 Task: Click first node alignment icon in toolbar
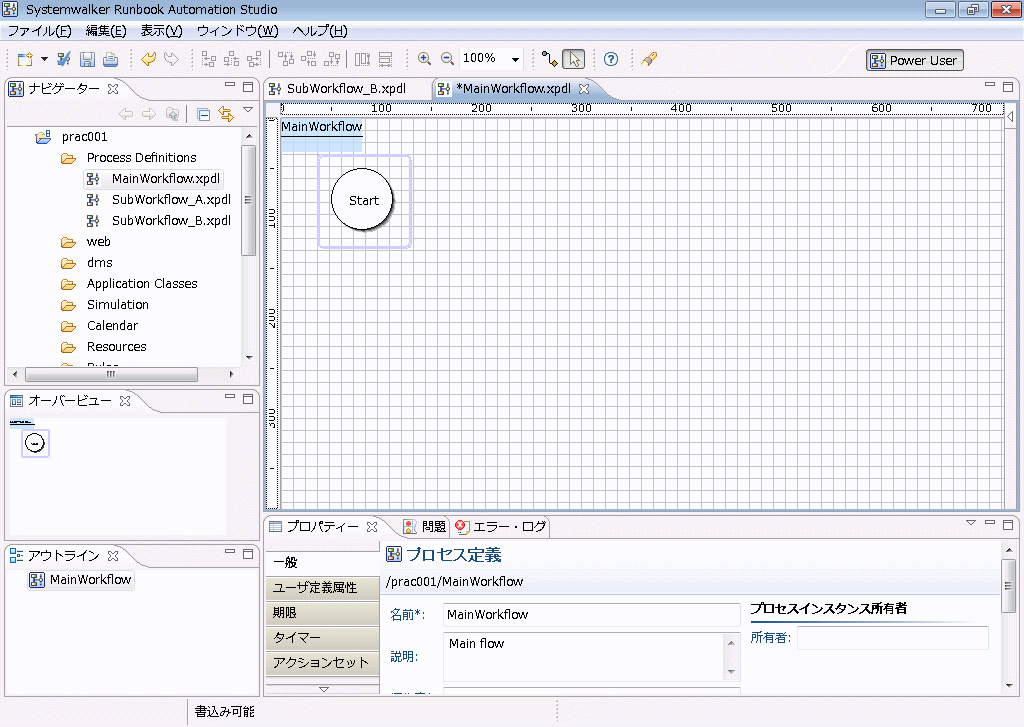pyautogui.click(x=208, y=59)
